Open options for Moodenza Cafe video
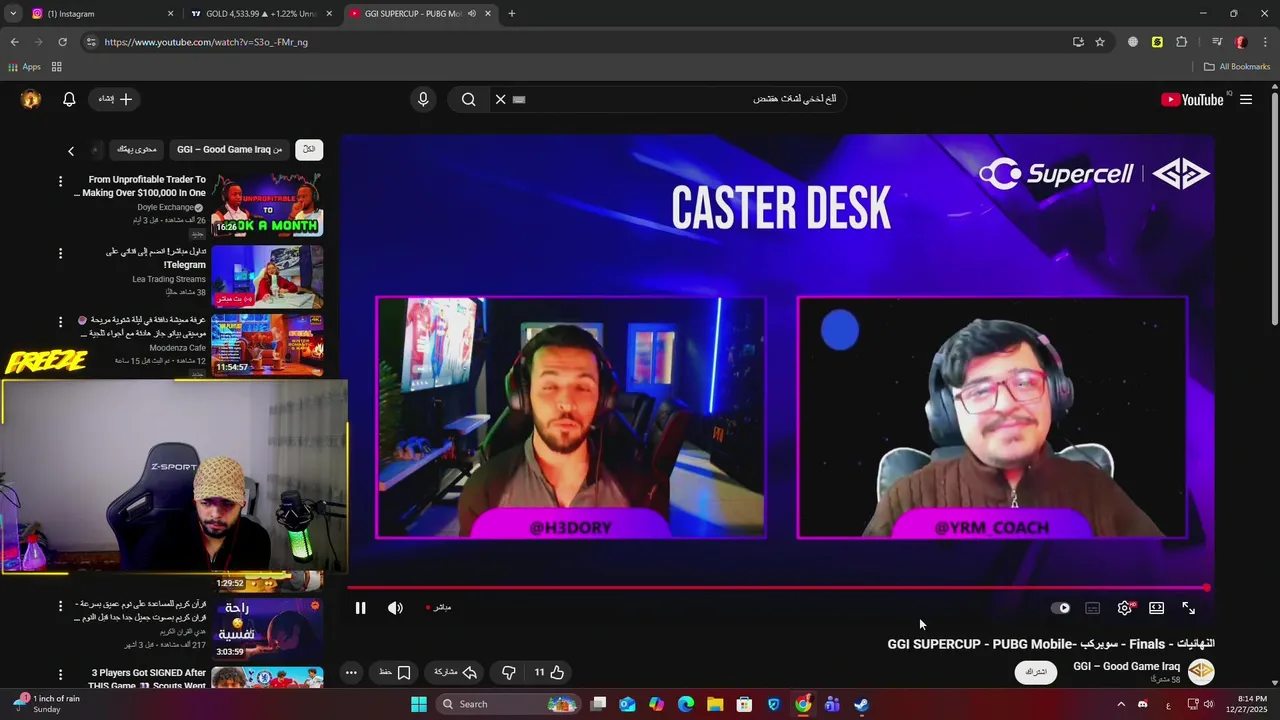Viewport: 1280px width, 720px height. (x=60, y=322)
